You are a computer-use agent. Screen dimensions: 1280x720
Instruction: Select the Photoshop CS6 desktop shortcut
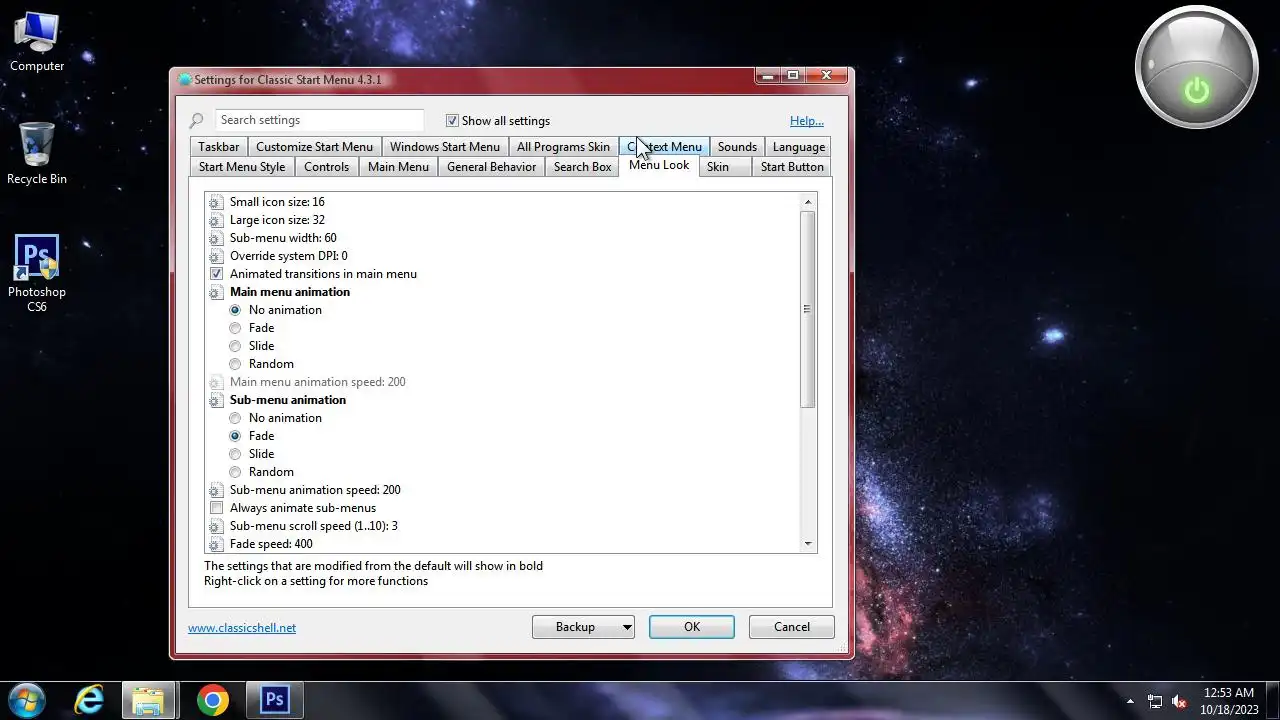37,273
